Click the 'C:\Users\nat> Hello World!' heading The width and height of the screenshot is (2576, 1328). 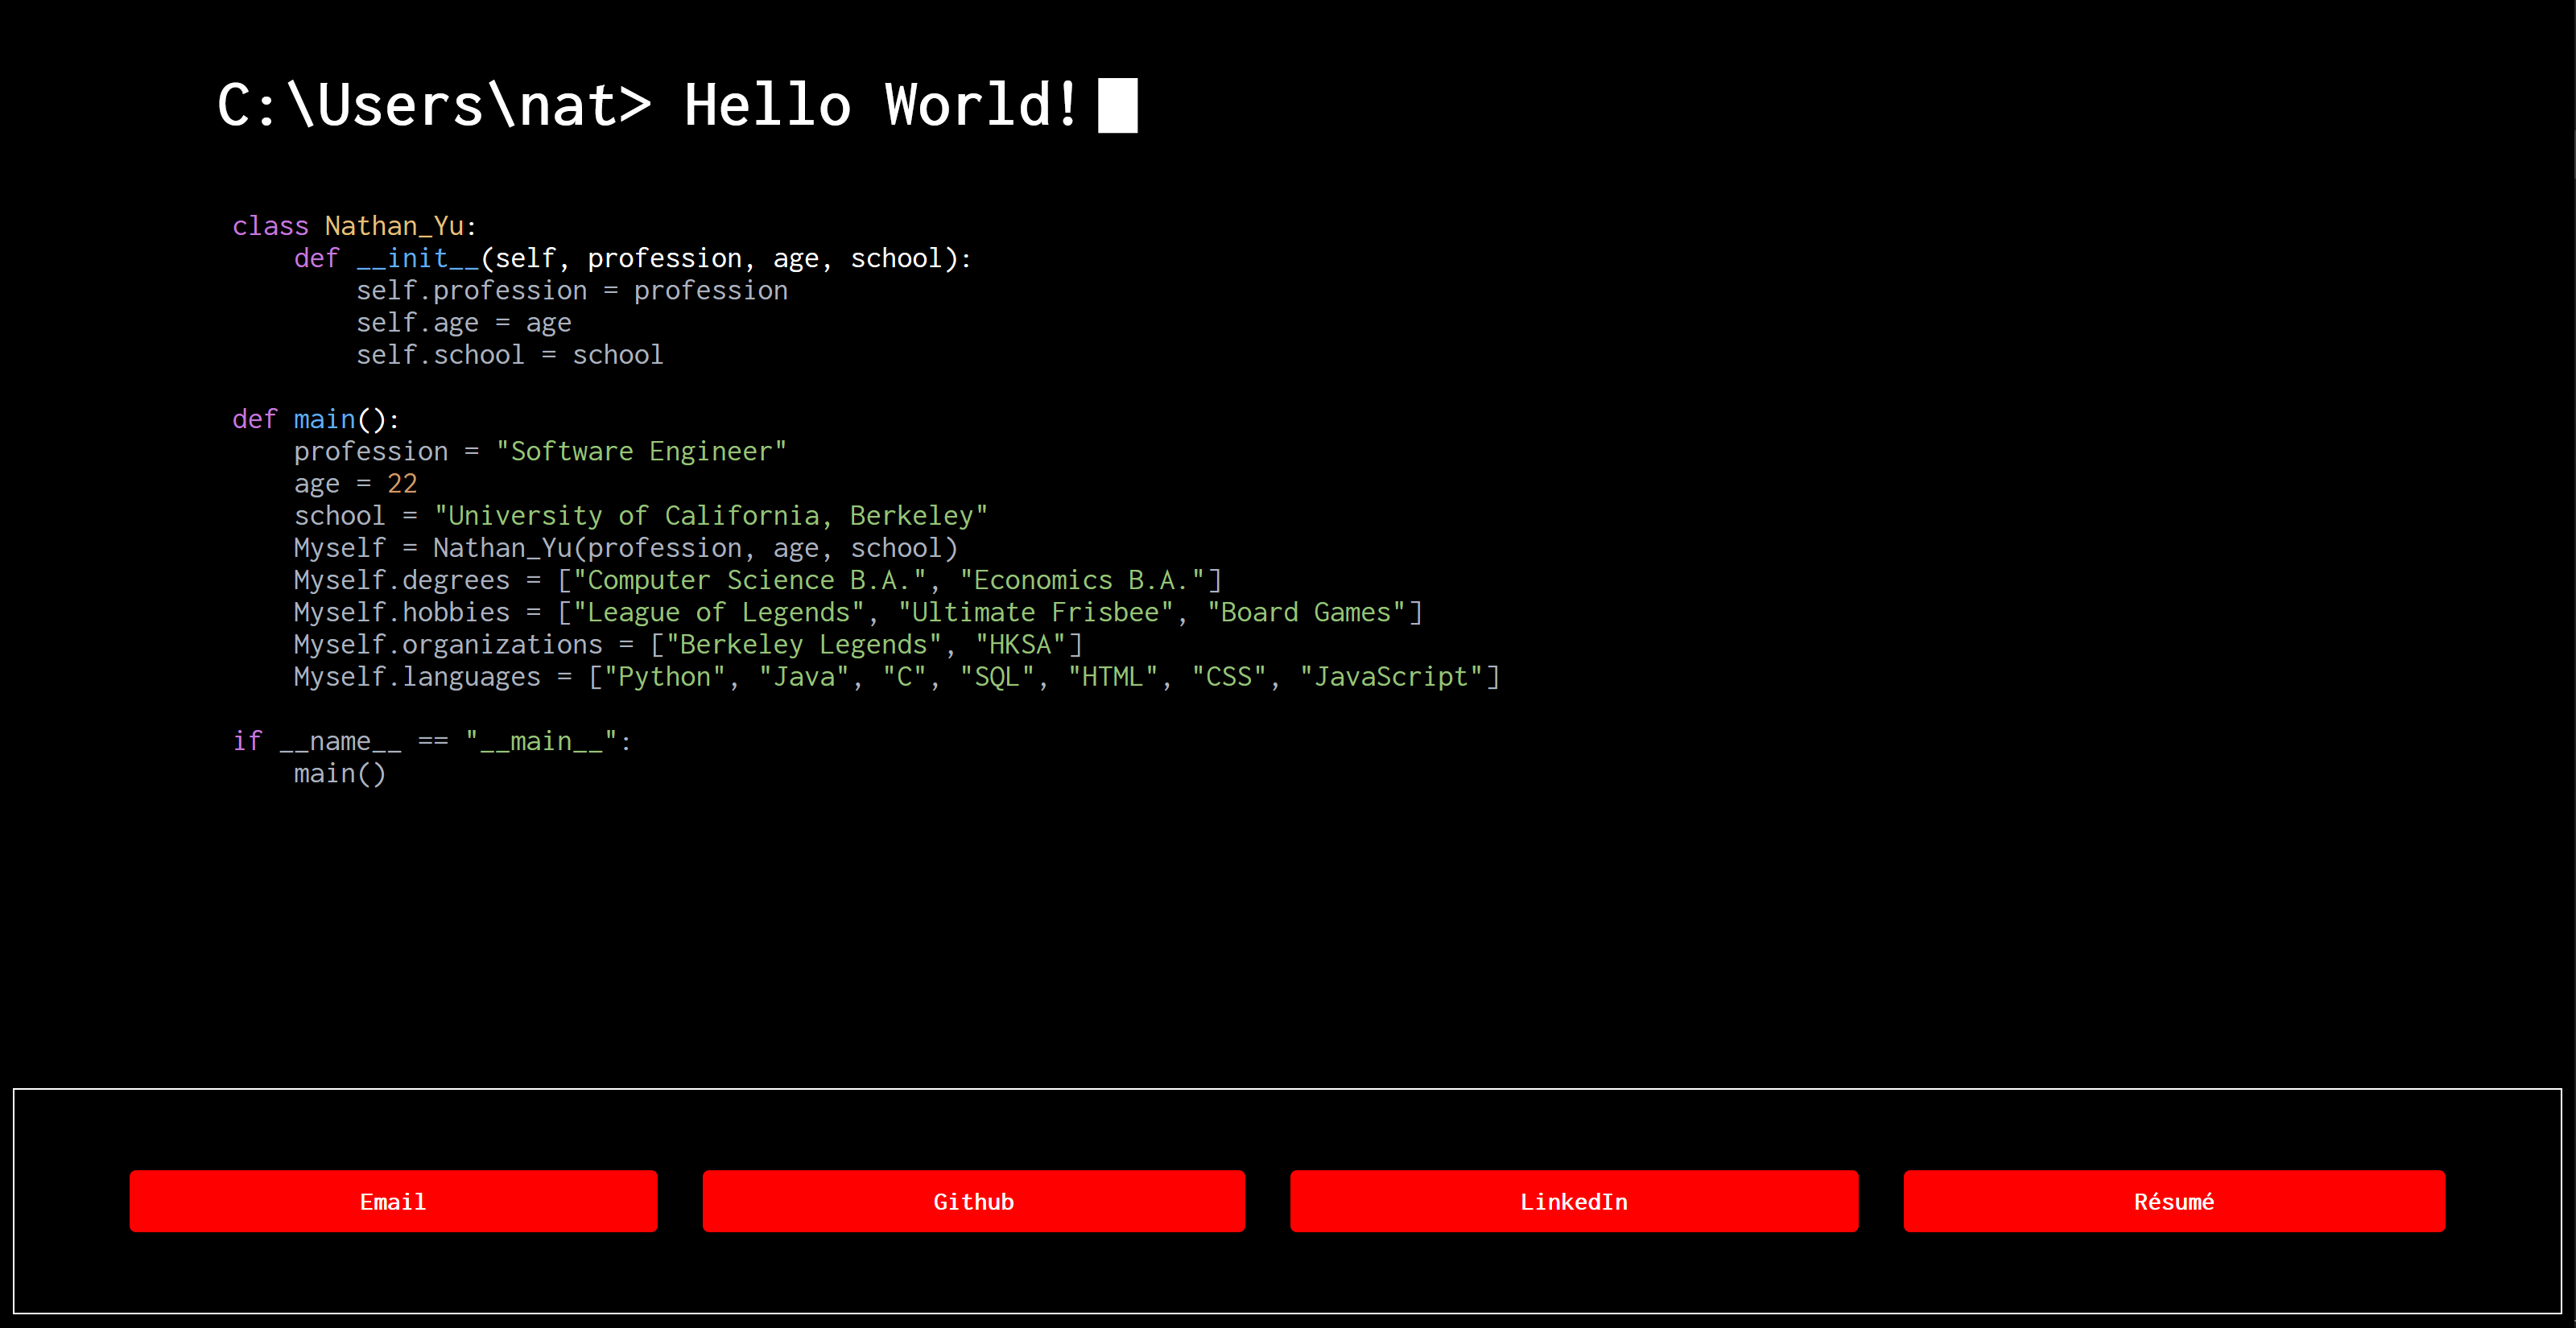[648, 105]
